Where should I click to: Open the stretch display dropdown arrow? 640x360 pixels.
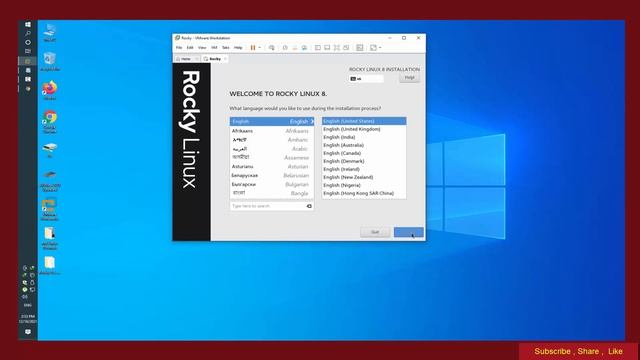(x=380, y=48)
